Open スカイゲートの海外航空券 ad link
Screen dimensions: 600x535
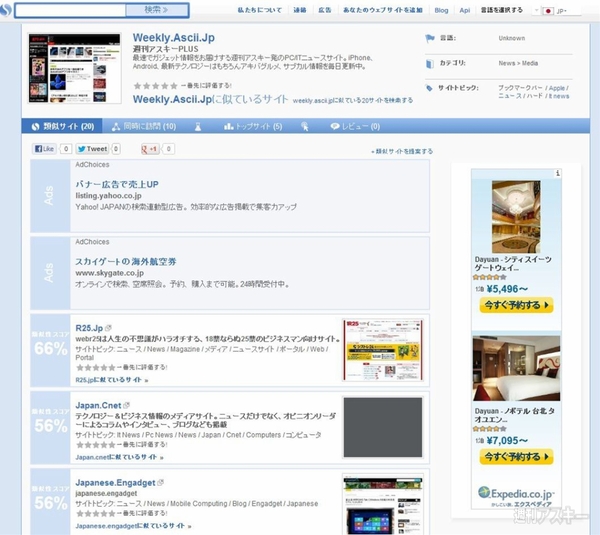(126, 262)
